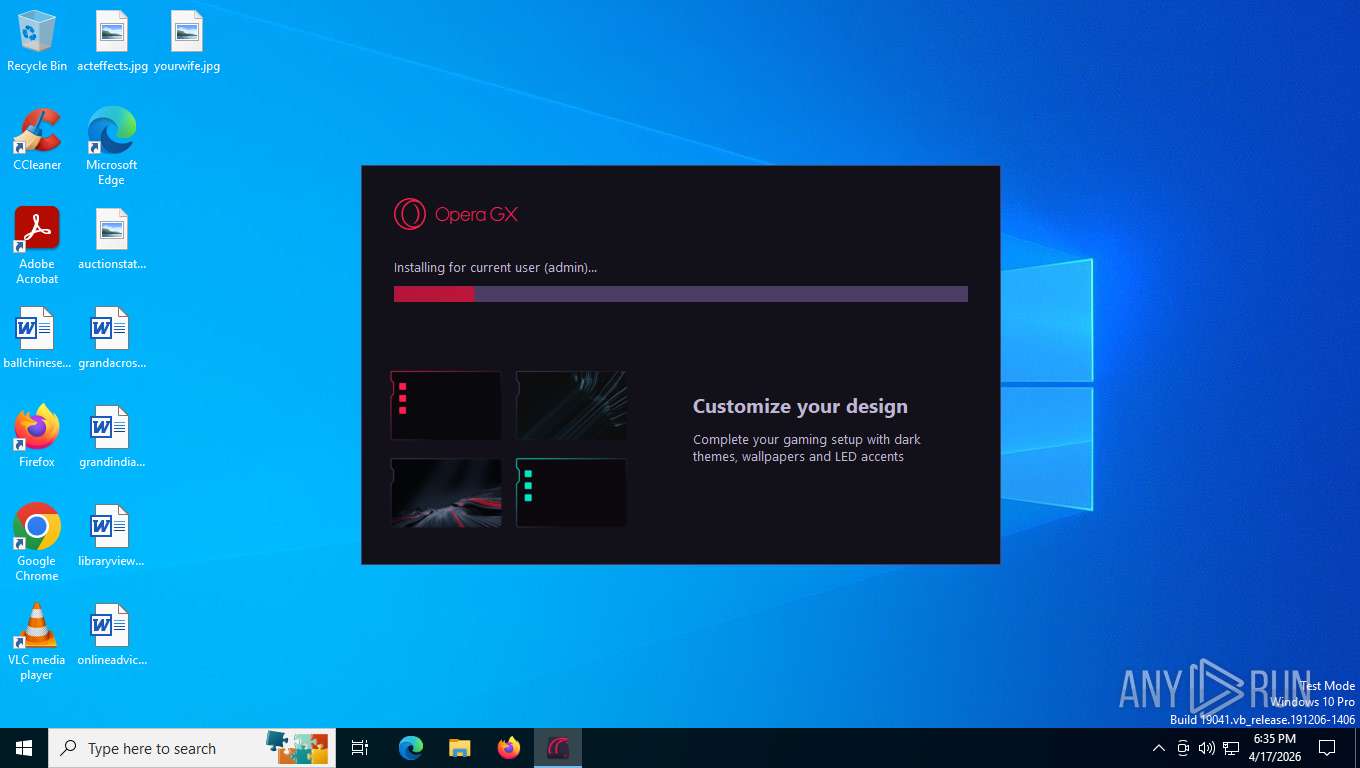Click the teal-accent dark theme thumbnail

point(571,493)
